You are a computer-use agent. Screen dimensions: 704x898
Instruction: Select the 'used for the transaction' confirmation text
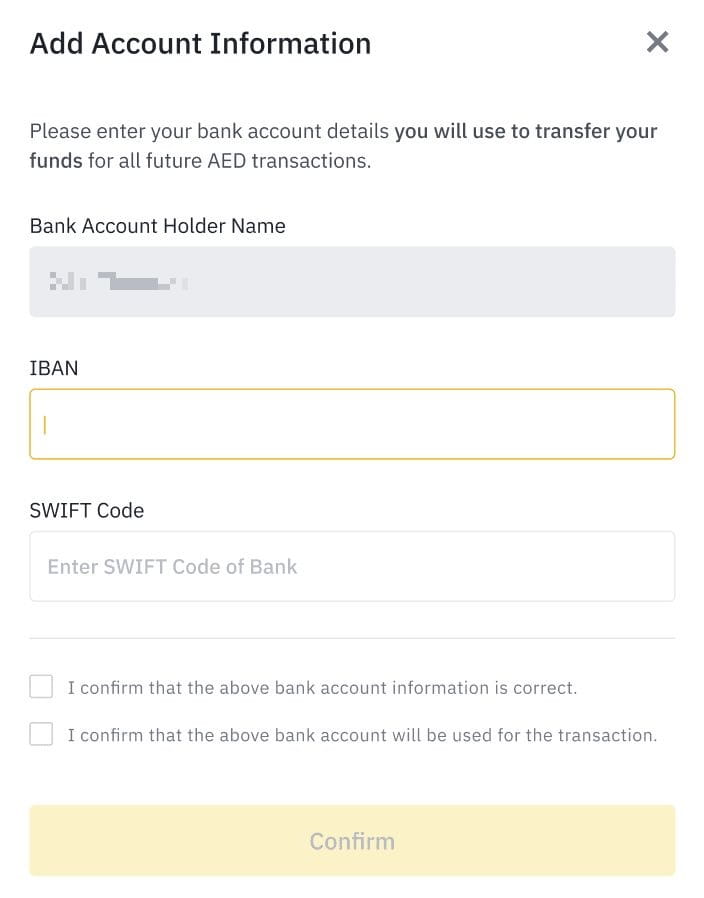pyautogui.click(x=362, y=735)
